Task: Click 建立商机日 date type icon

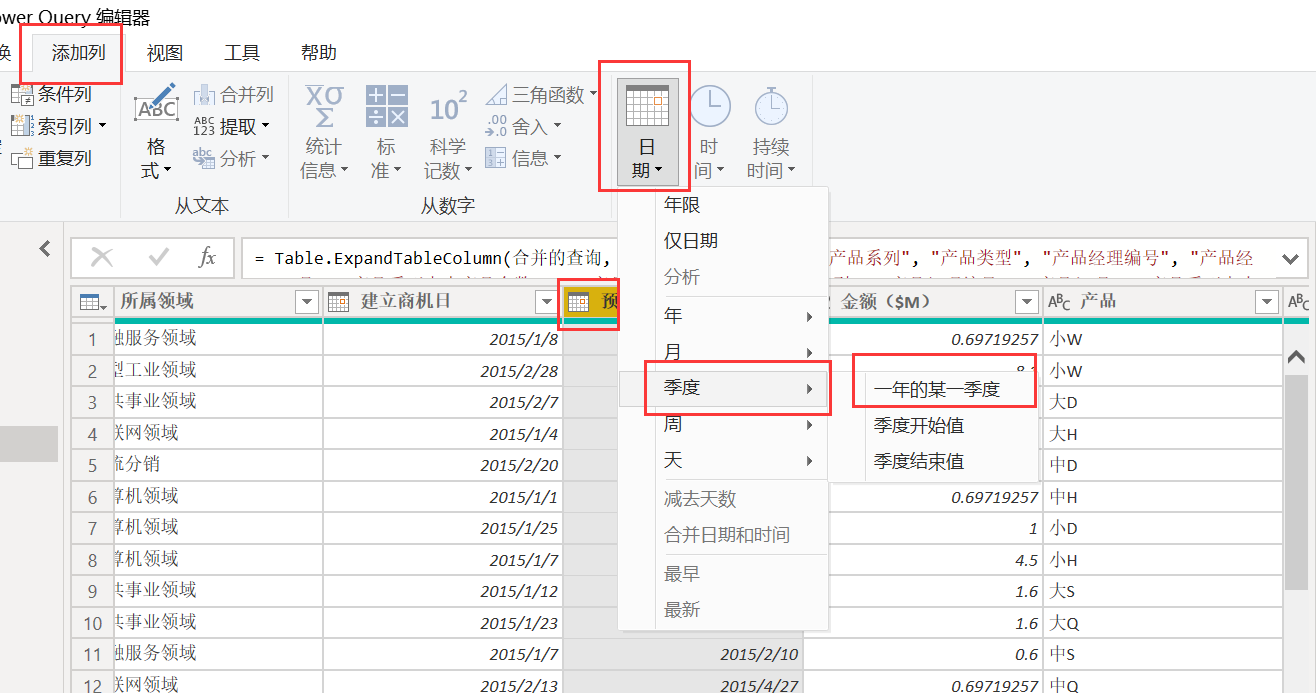Action: pyautogui.click(x=339, y=302)
